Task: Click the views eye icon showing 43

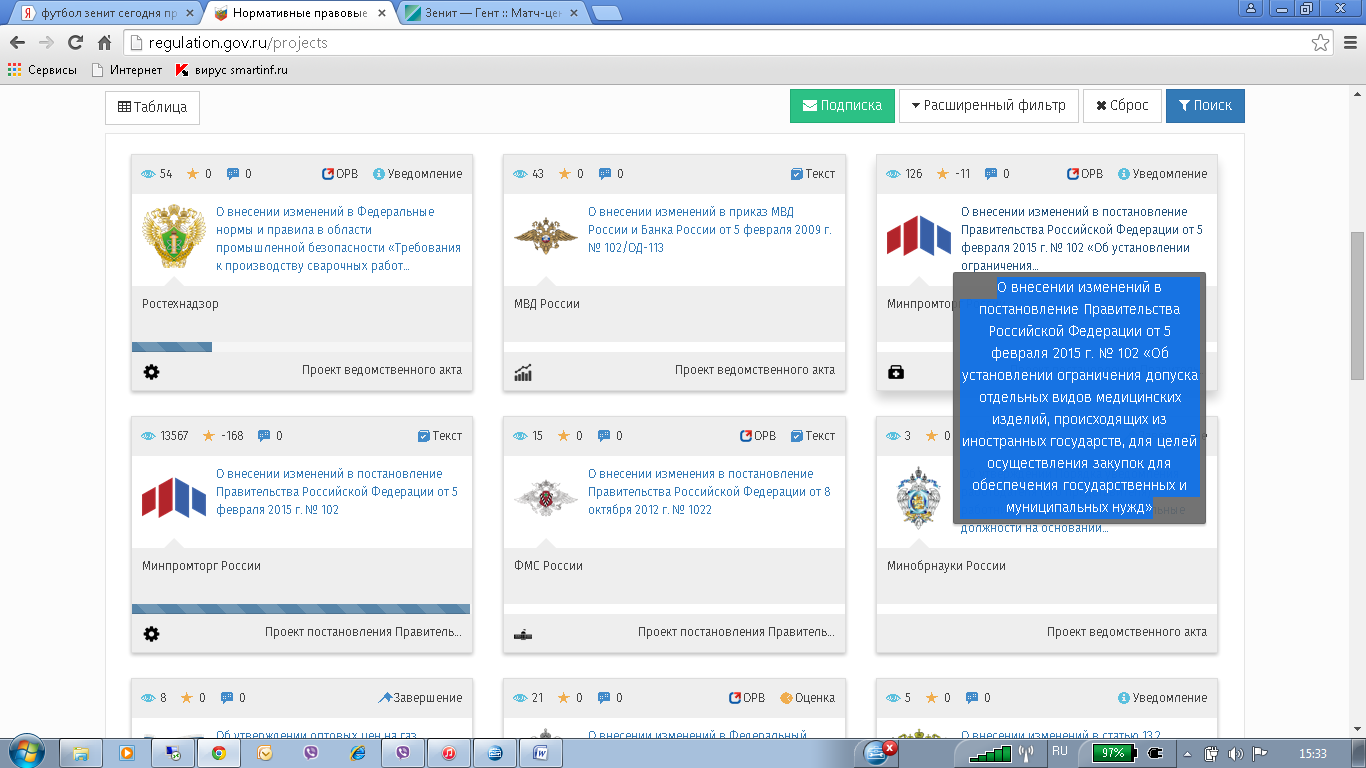Action: 520,174
